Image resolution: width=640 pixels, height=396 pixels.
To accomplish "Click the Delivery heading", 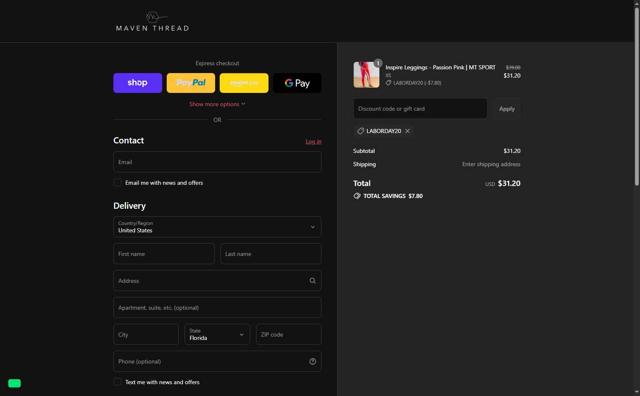I will [x=129, y=206].
